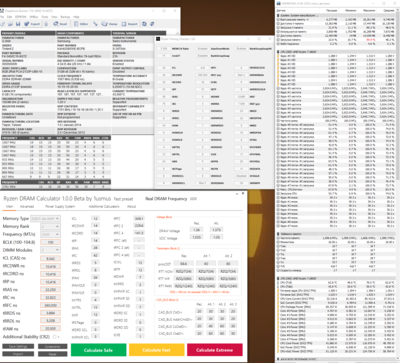Expand the Memory Rank dropdown
The height and width of the screenshot is (363, 400).
coord(50,226)
